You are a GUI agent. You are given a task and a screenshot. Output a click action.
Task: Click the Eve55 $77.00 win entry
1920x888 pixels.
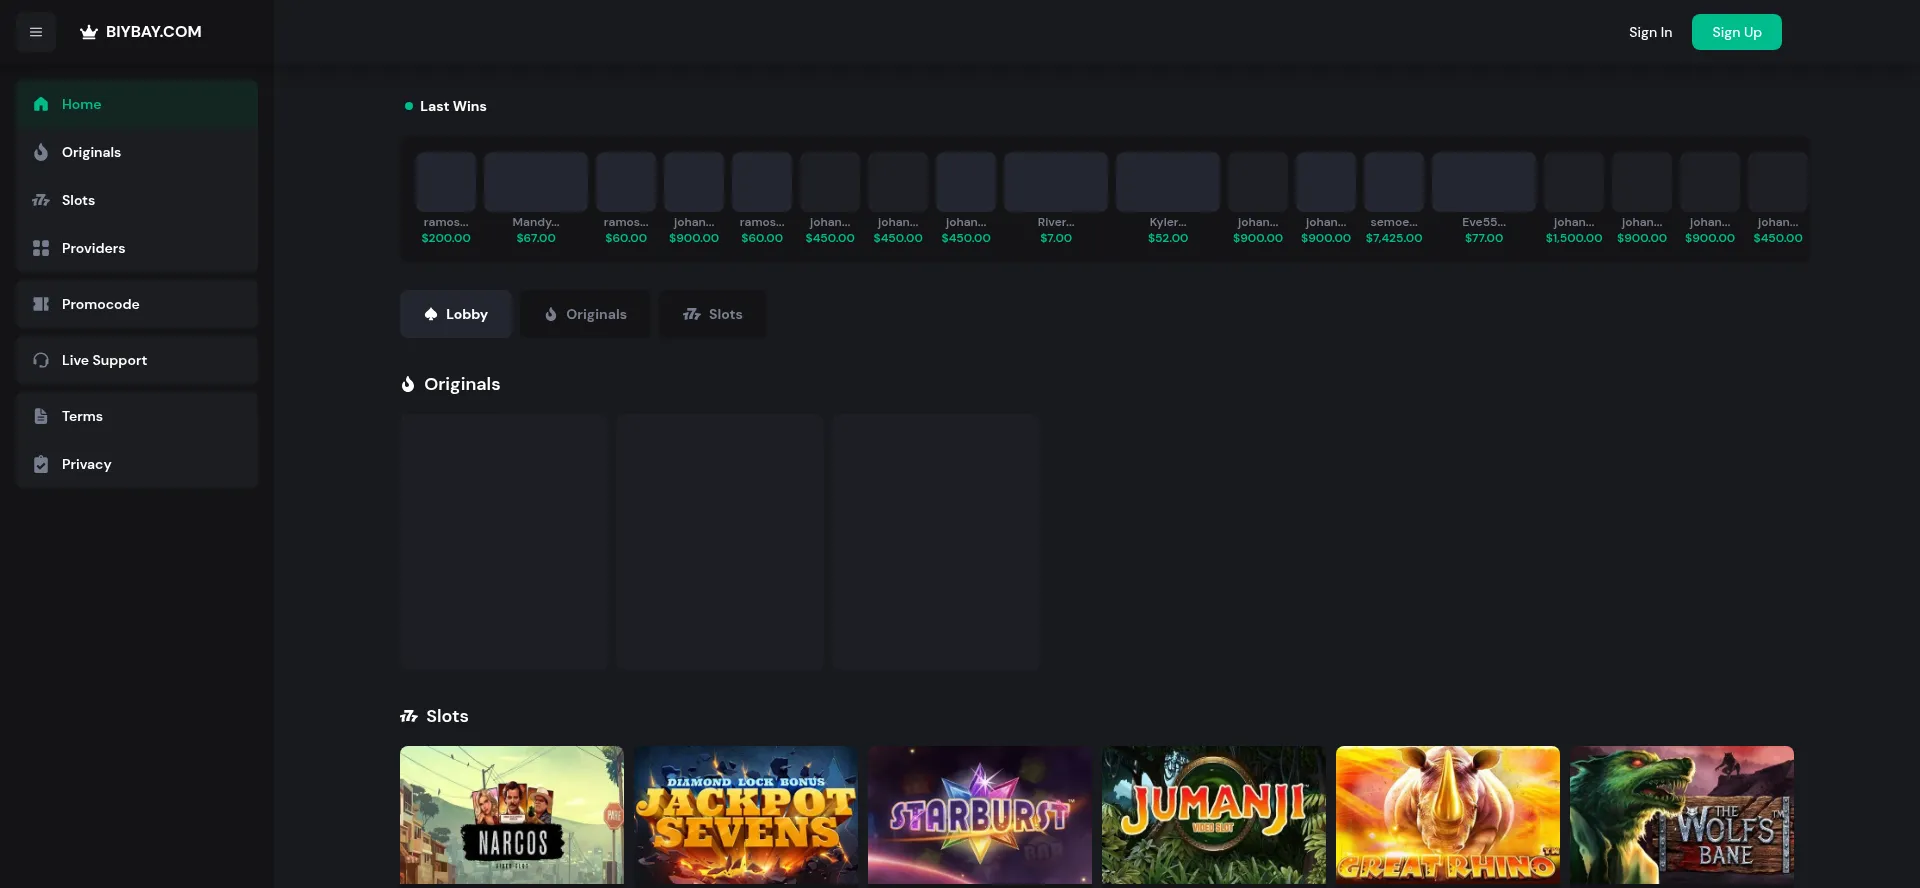(x=1484, y=199)
